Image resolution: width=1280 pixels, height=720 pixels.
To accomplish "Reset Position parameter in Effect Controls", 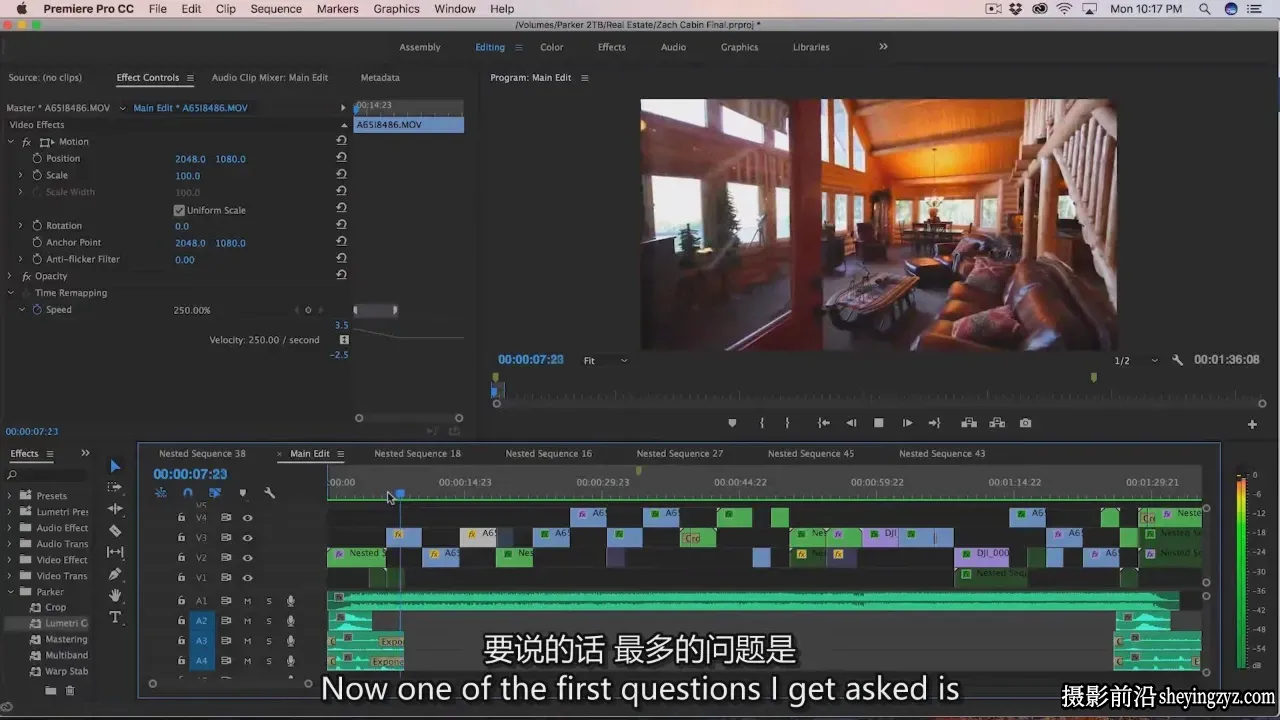I will click(341, 158).
